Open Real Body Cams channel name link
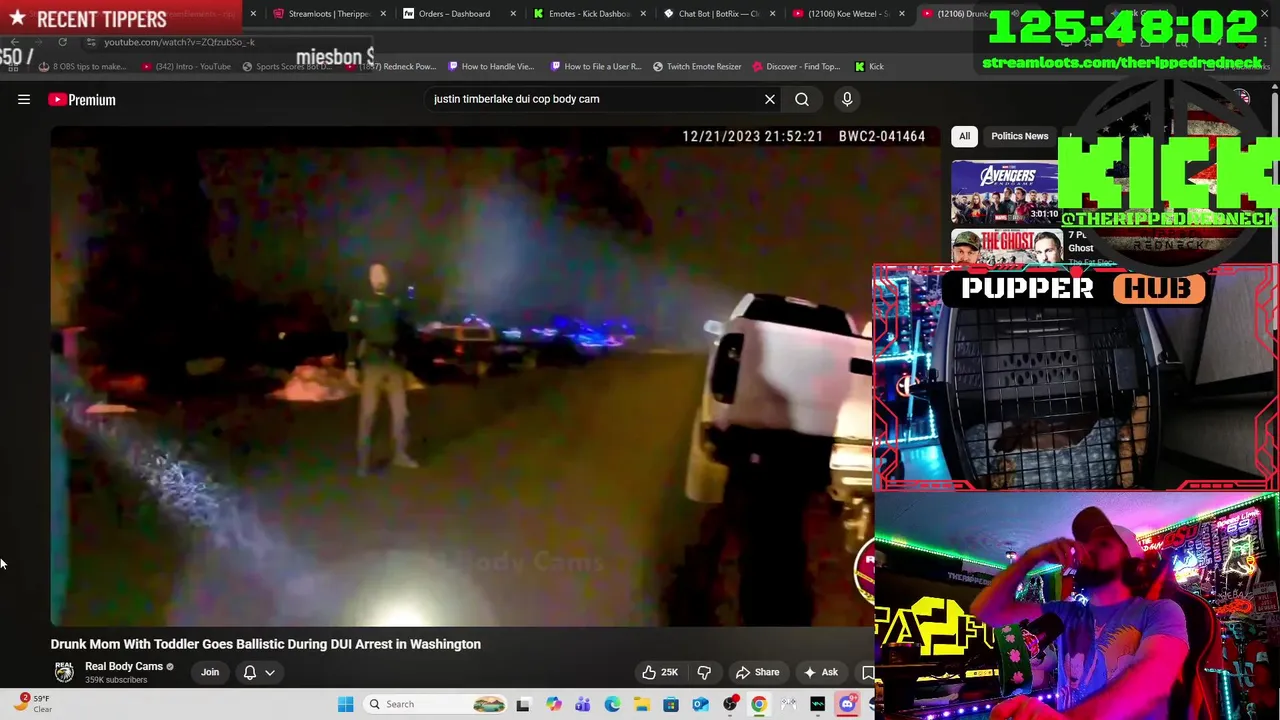 pyautogui.click(x=124, y=666)
